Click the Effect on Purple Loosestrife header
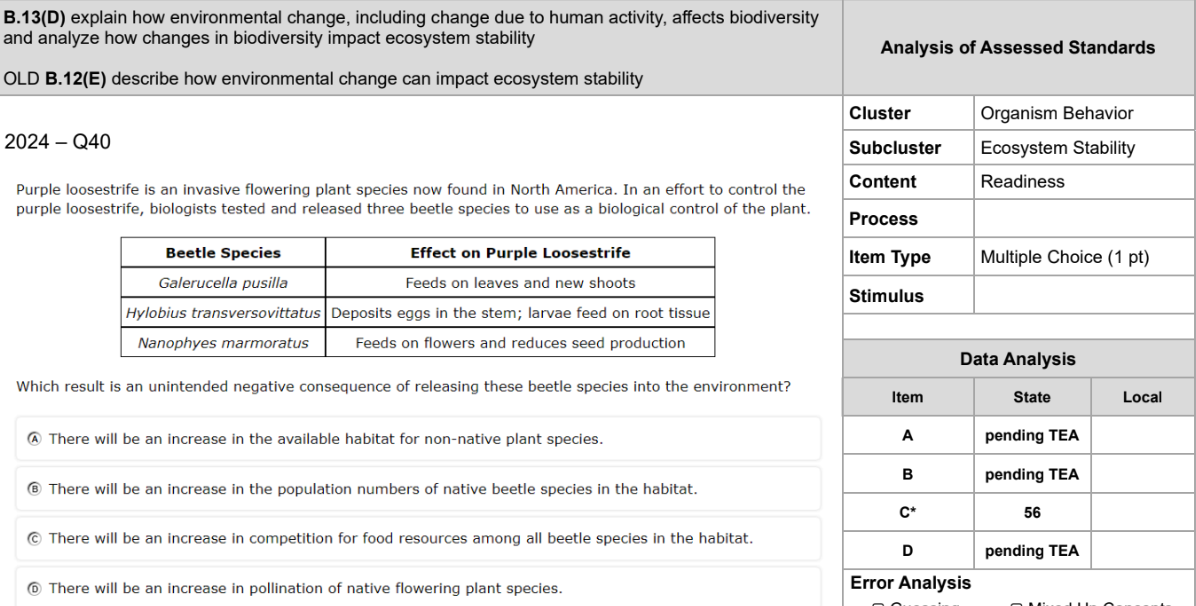This screenshot has width=1196, height=606. [x=520, y=253]
